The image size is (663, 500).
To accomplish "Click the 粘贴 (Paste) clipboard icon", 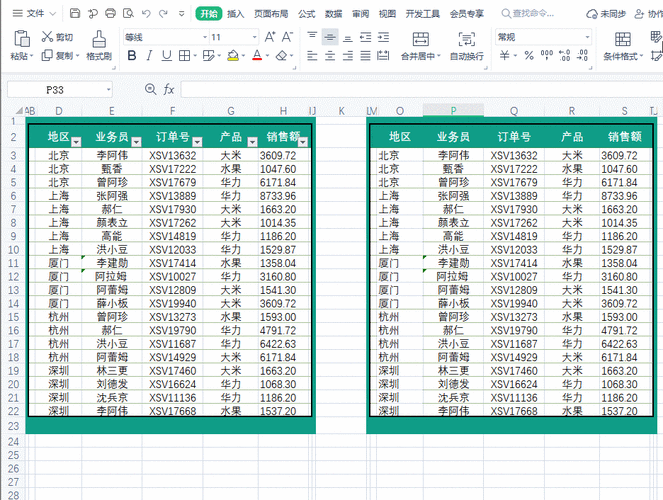I will (22, 38).
